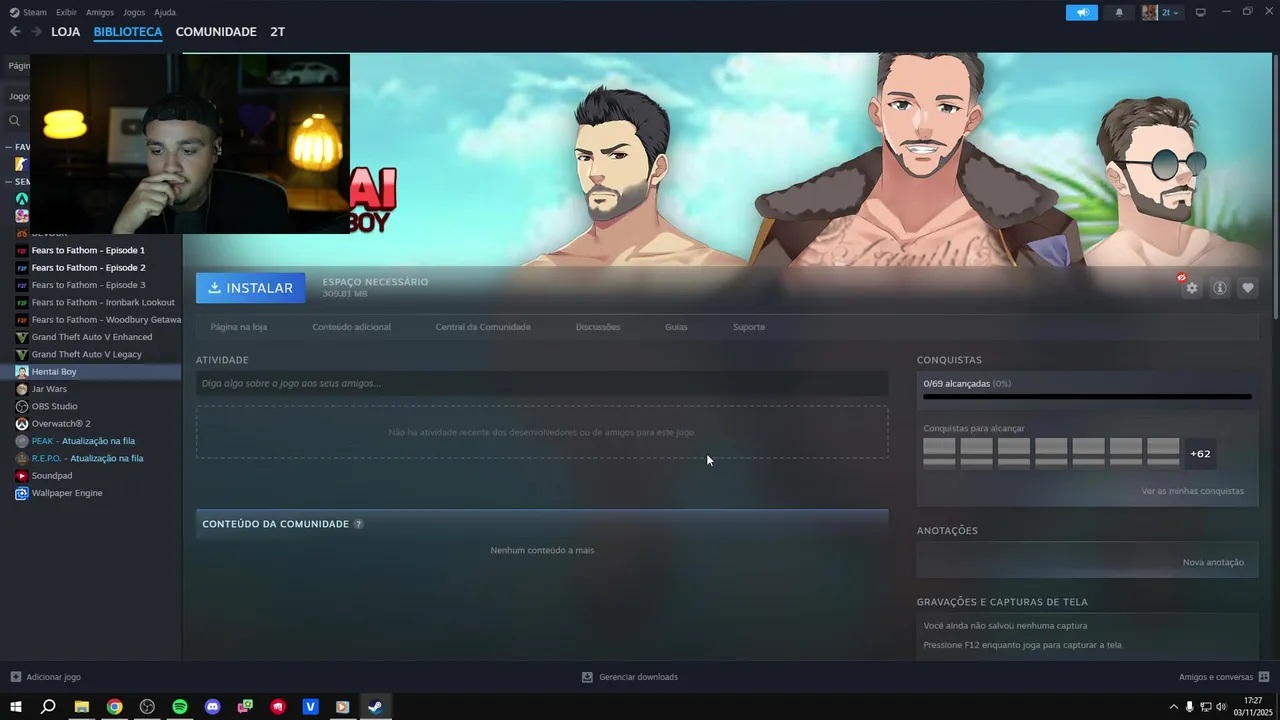Viewport: 1280px width, 720px height.
Task: Go forward with the right arrow
Action: click(36, 32)
